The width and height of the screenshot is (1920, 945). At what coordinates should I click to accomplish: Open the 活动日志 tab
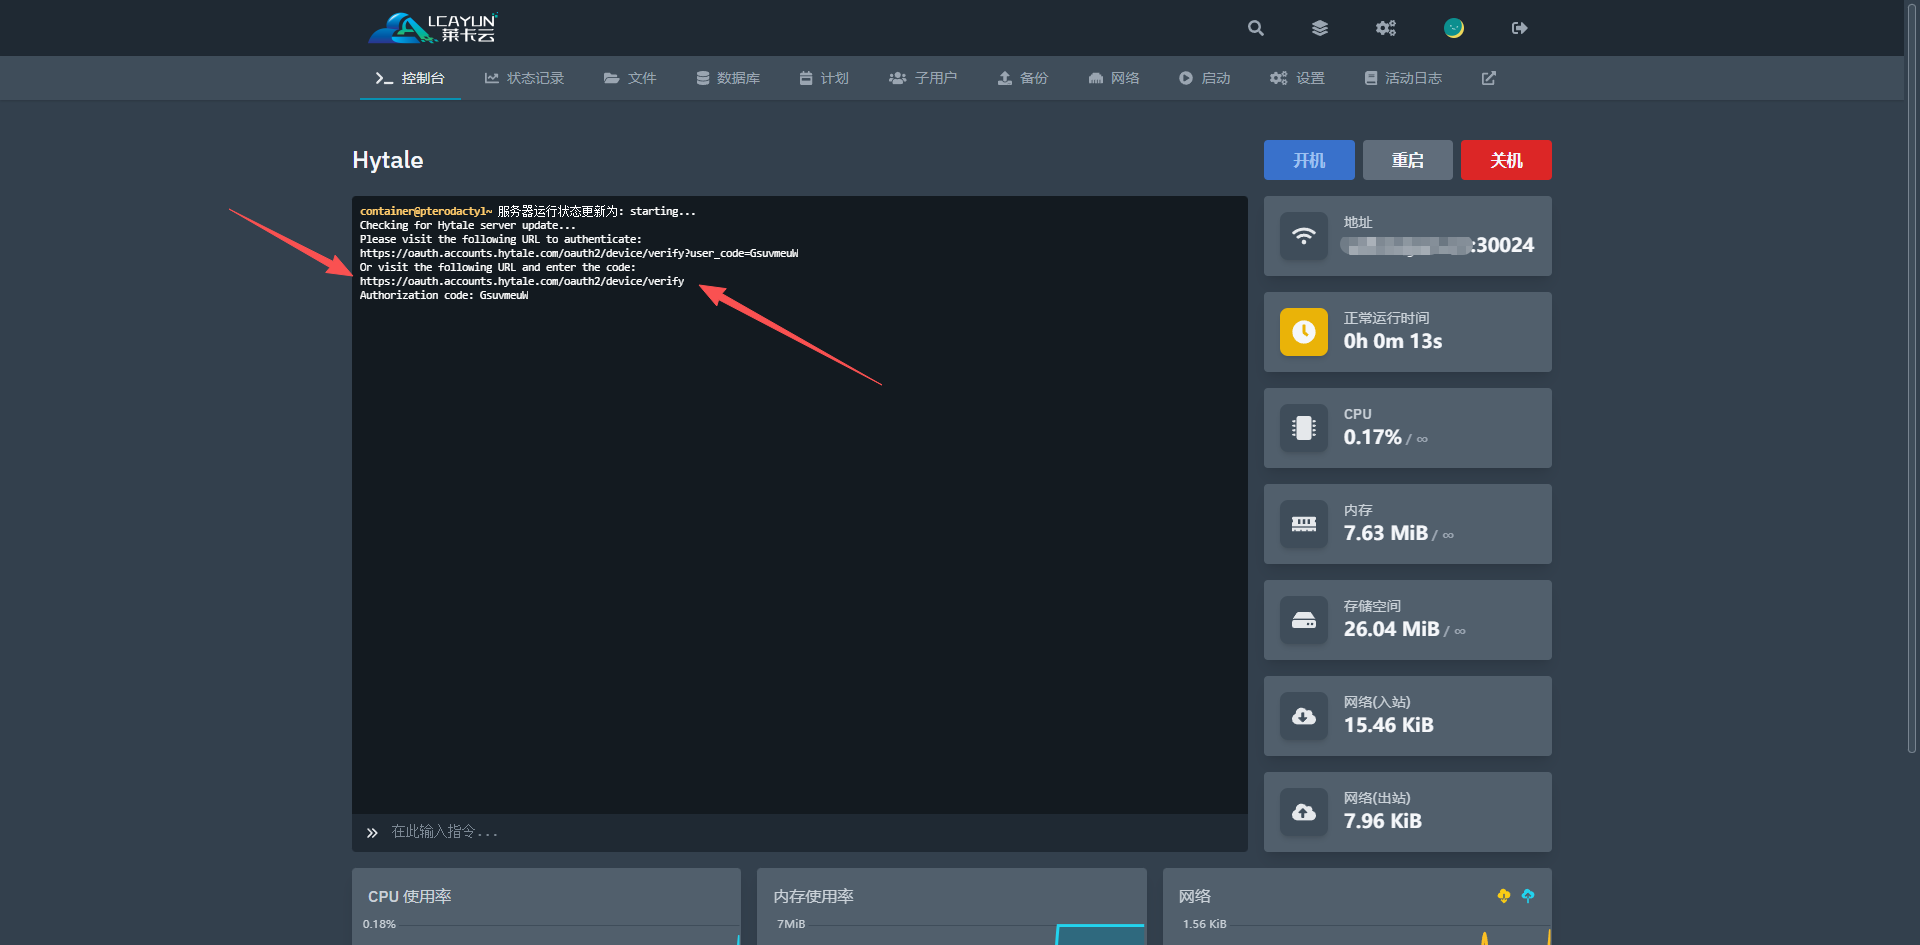tap(1403, 78)
